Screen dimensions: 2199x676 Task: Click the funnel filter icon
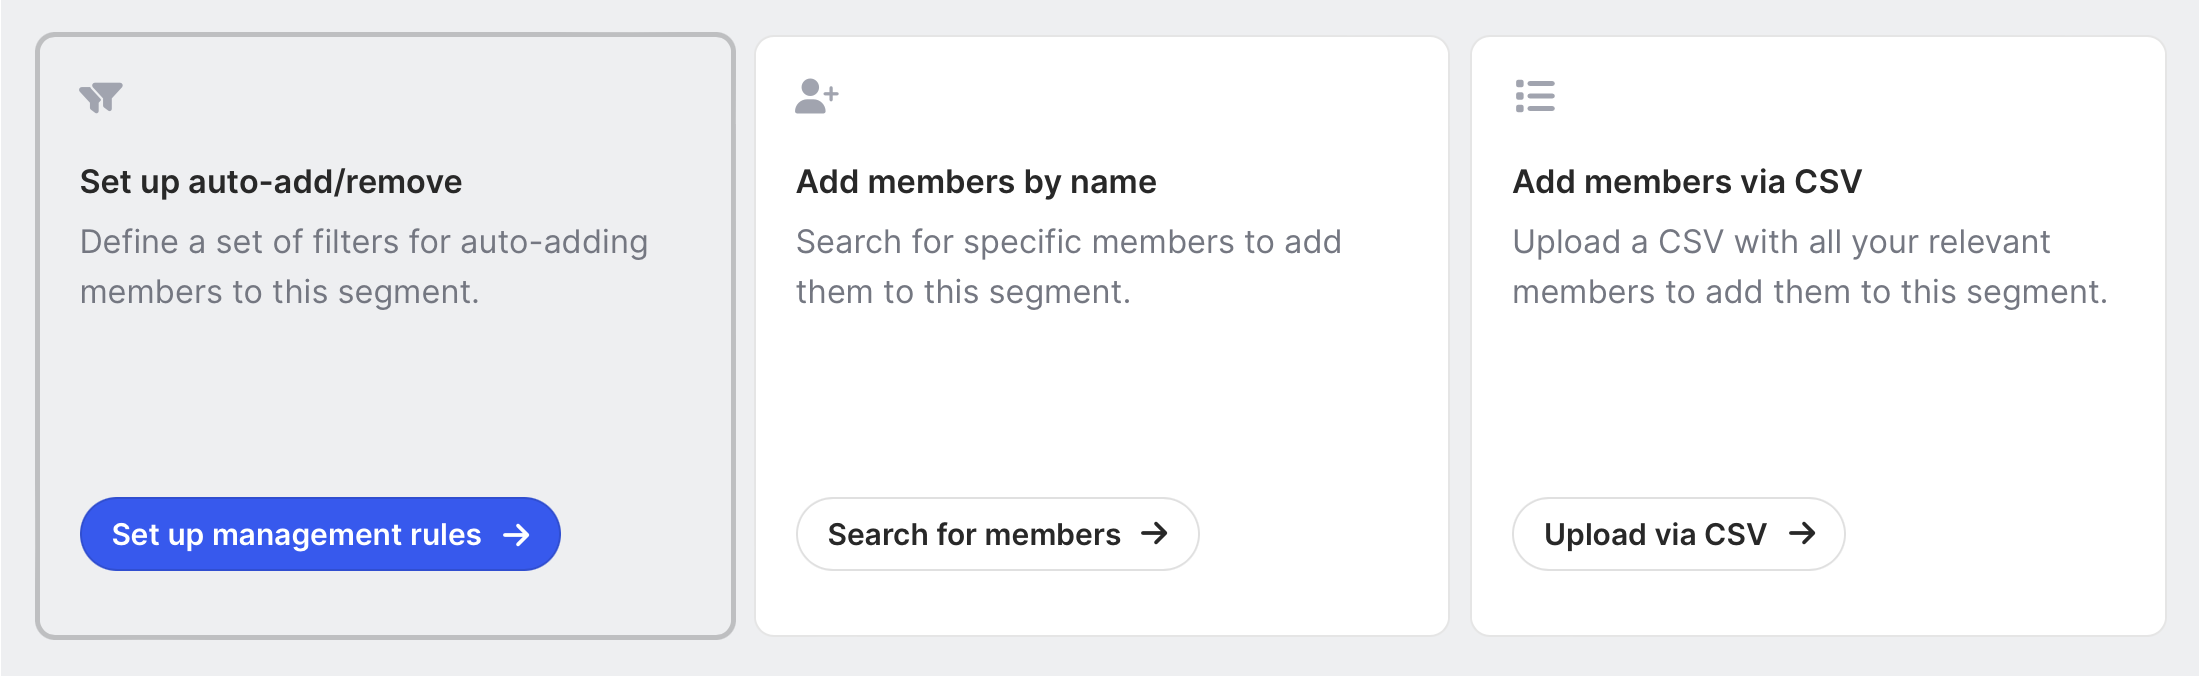[101, 97]
